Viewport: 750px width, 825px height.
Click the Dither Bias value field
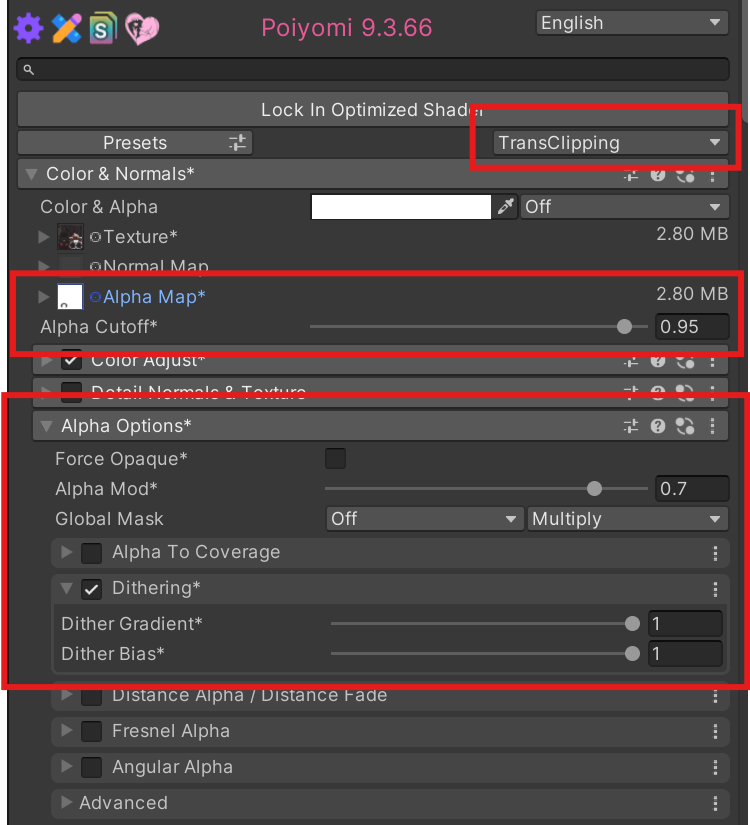pyautogui.click(x=685, y=654)
